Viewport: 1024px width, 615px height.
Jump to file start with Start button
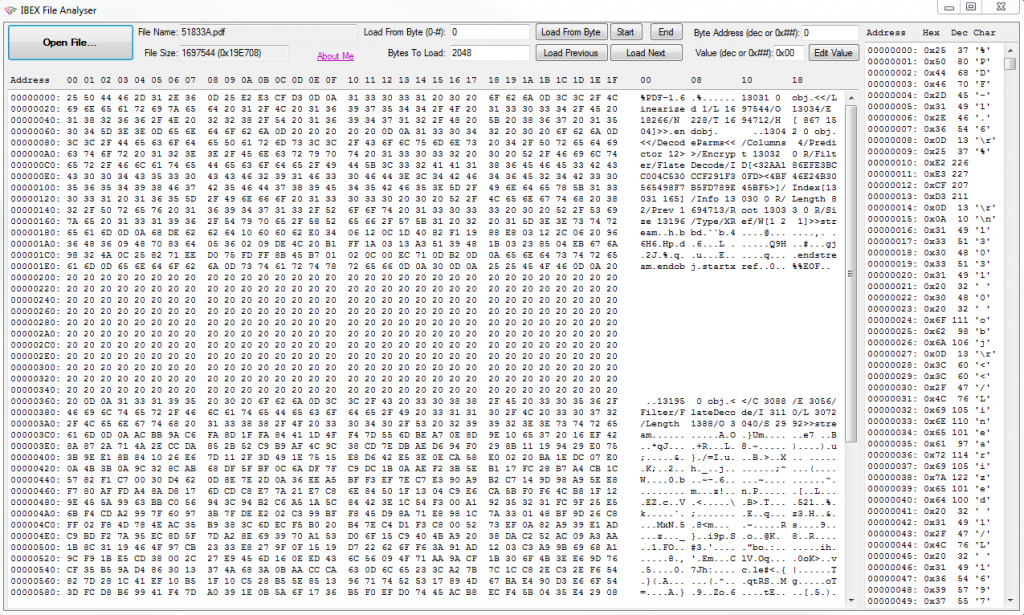pos(625,32)
